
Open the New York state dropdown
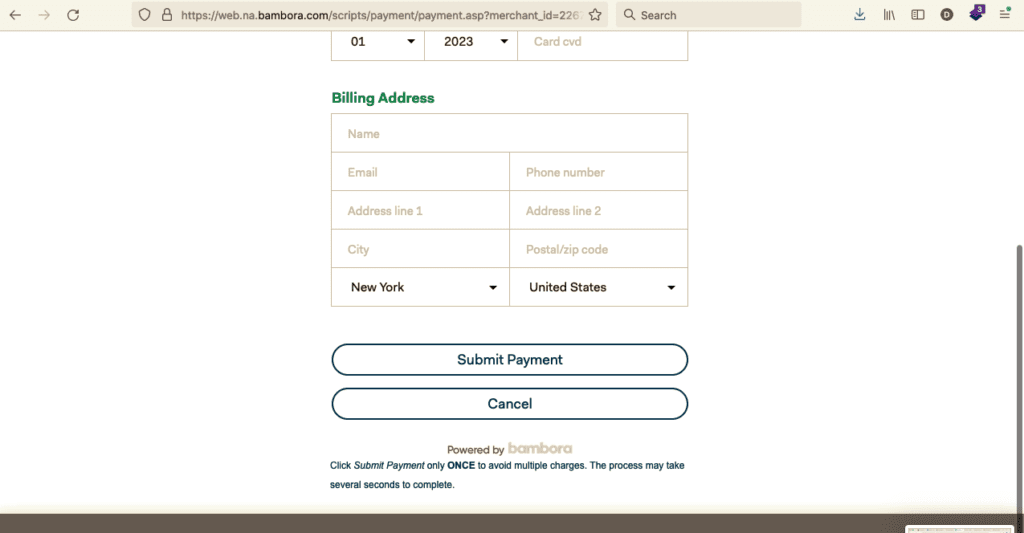420,287
